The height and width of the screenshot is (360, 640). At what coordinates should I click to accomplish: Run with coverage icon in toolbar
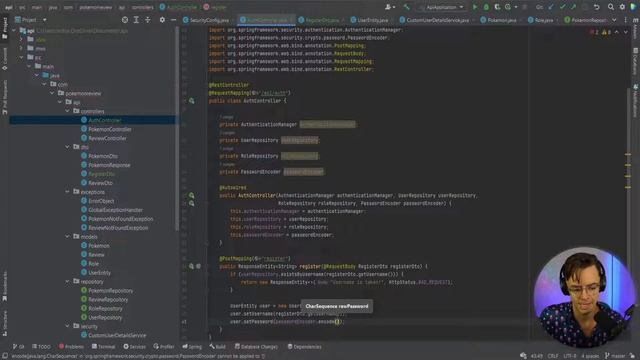(497, 7)
